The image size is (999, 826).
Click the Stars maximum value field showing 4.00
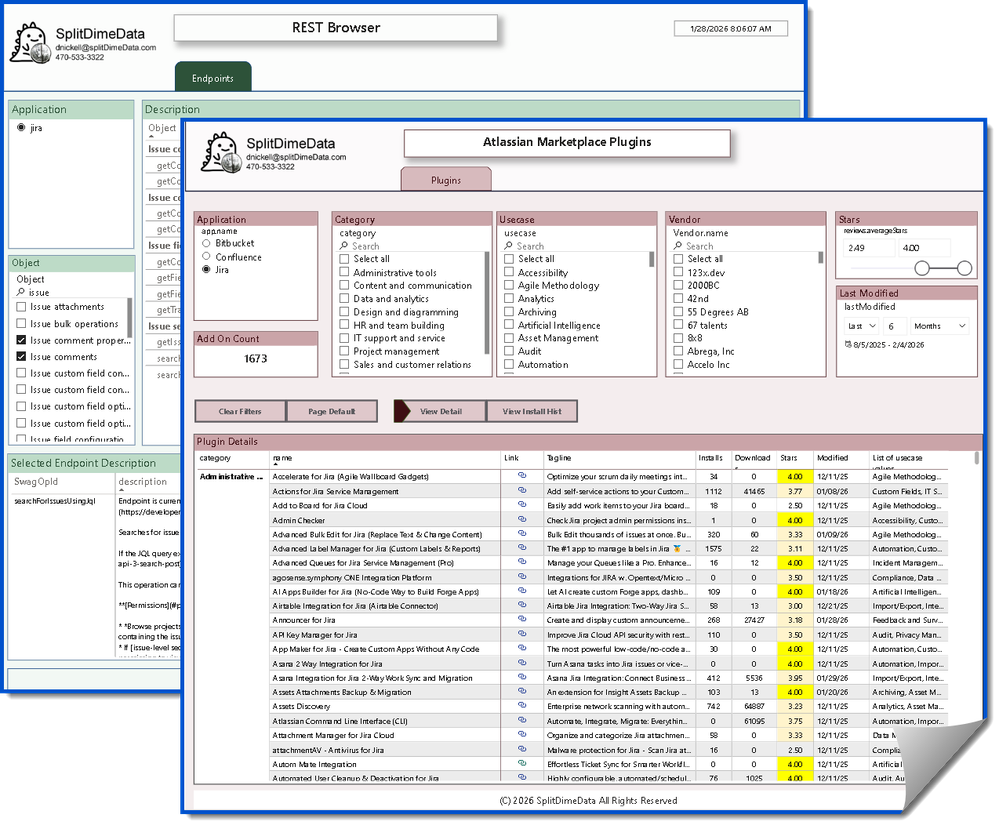[x=924, y=248]
